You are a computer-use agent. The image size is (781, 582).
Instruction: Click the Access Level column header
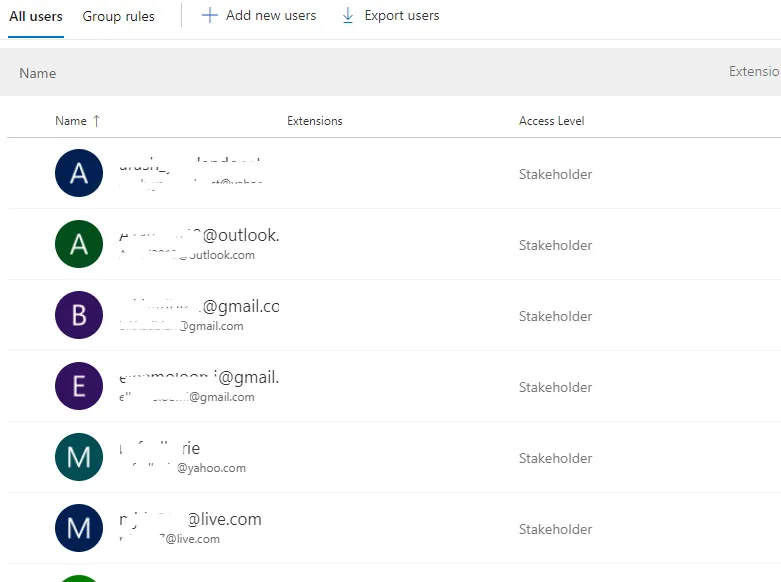552,121
